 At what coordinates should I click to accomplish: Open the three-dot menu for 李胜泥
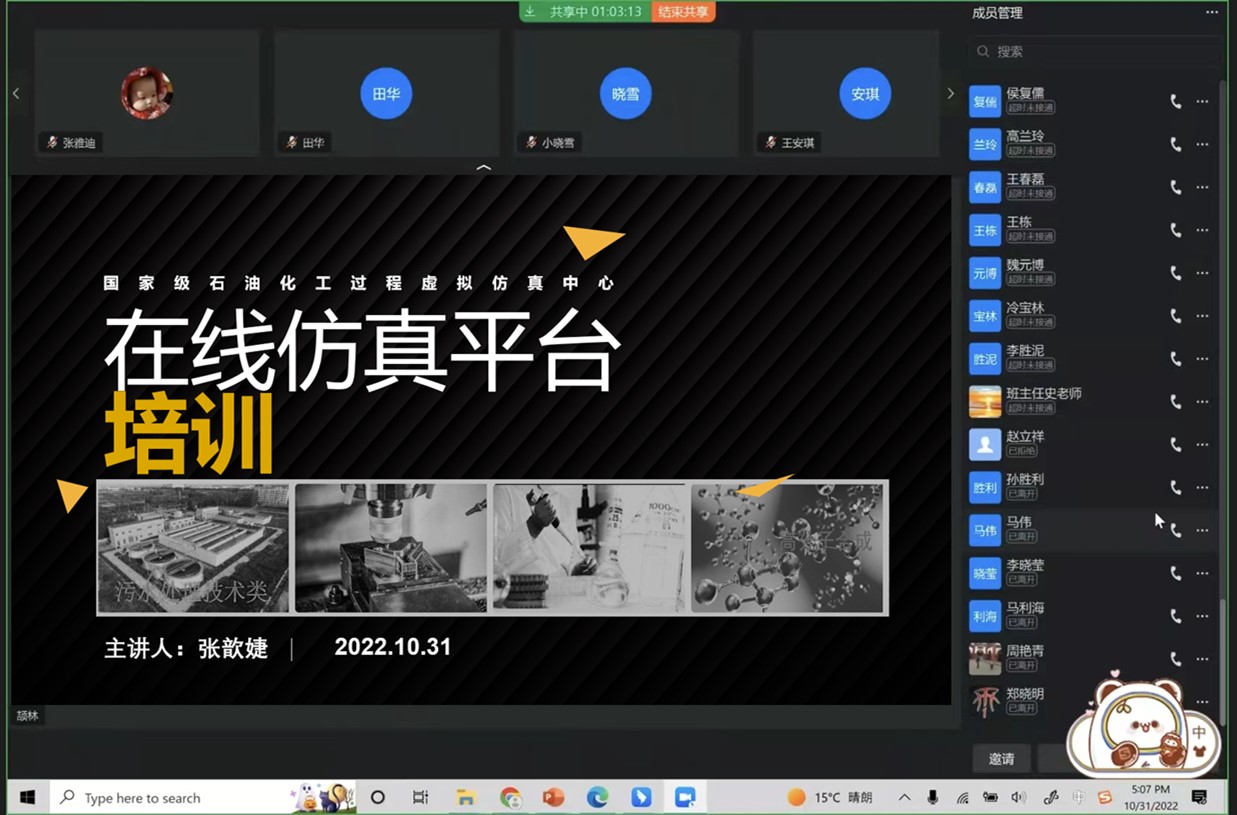[1202, 359]
